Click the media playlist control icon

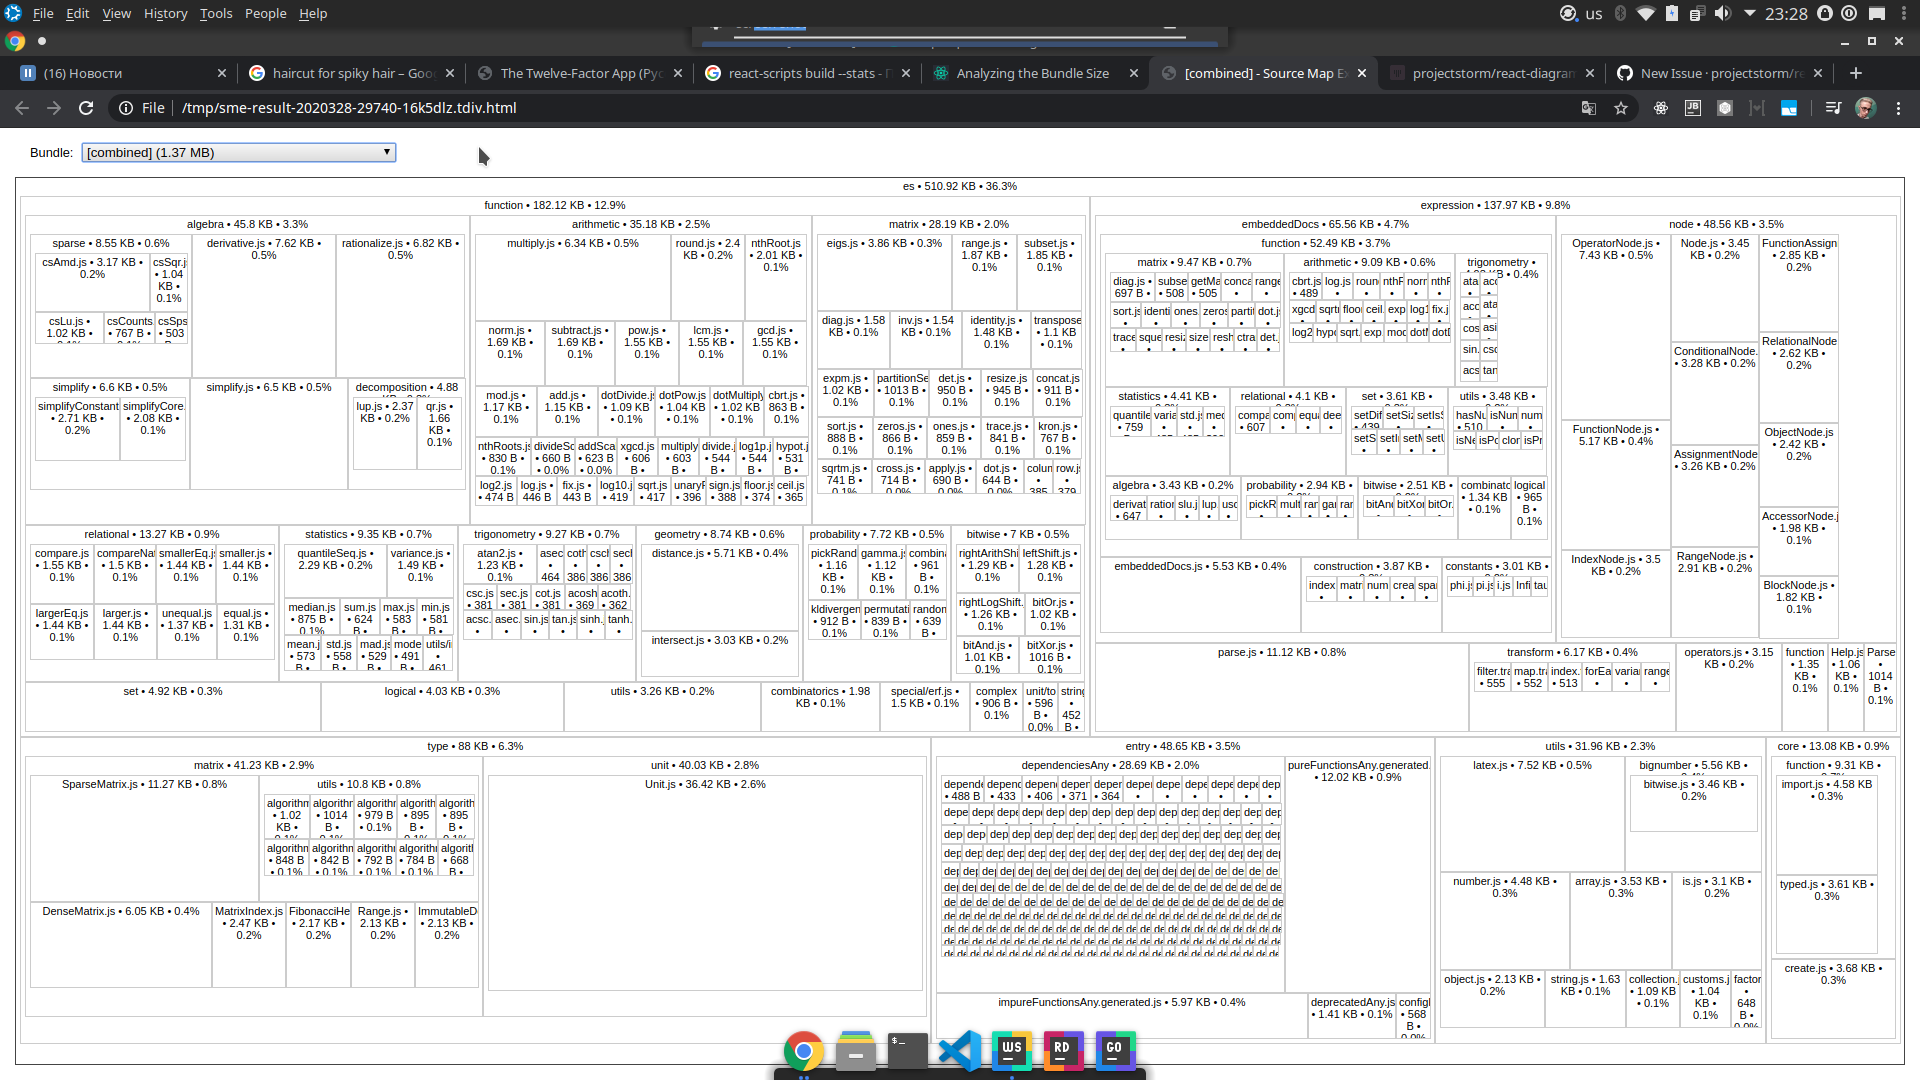(x=1832, y=107)
